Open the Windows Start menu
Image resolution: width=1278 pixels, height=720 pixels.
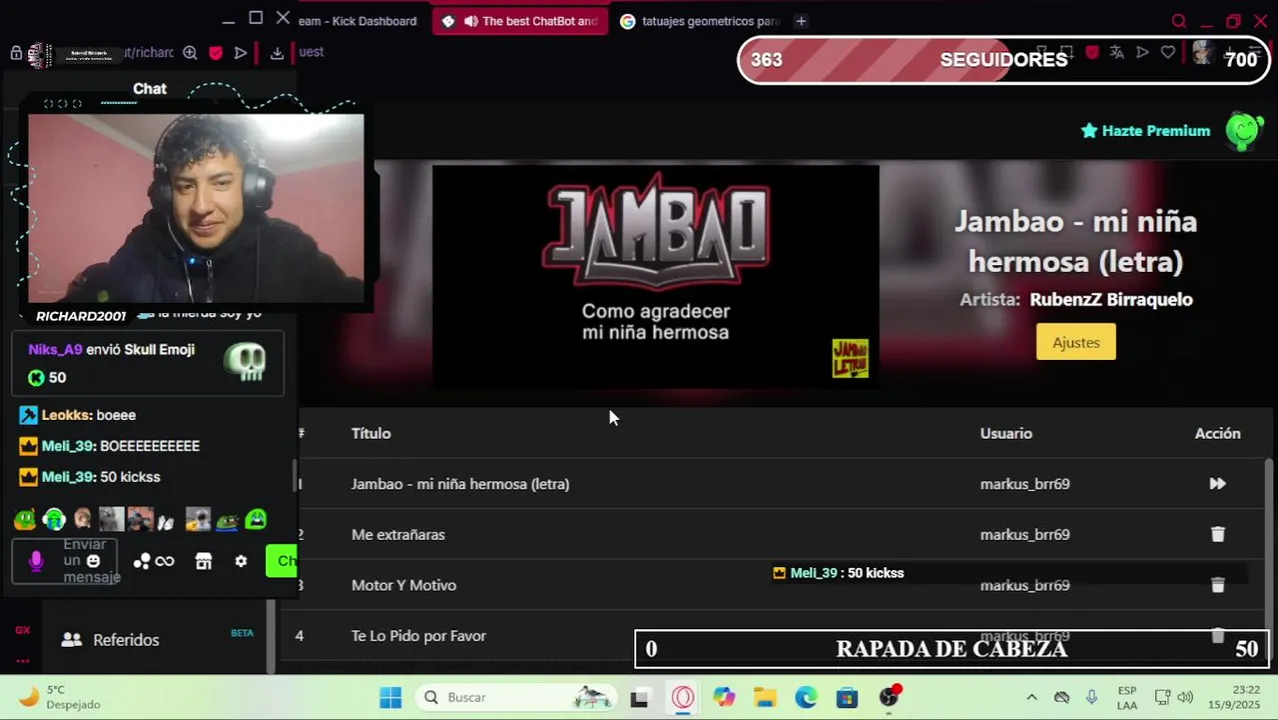(391, 697)
